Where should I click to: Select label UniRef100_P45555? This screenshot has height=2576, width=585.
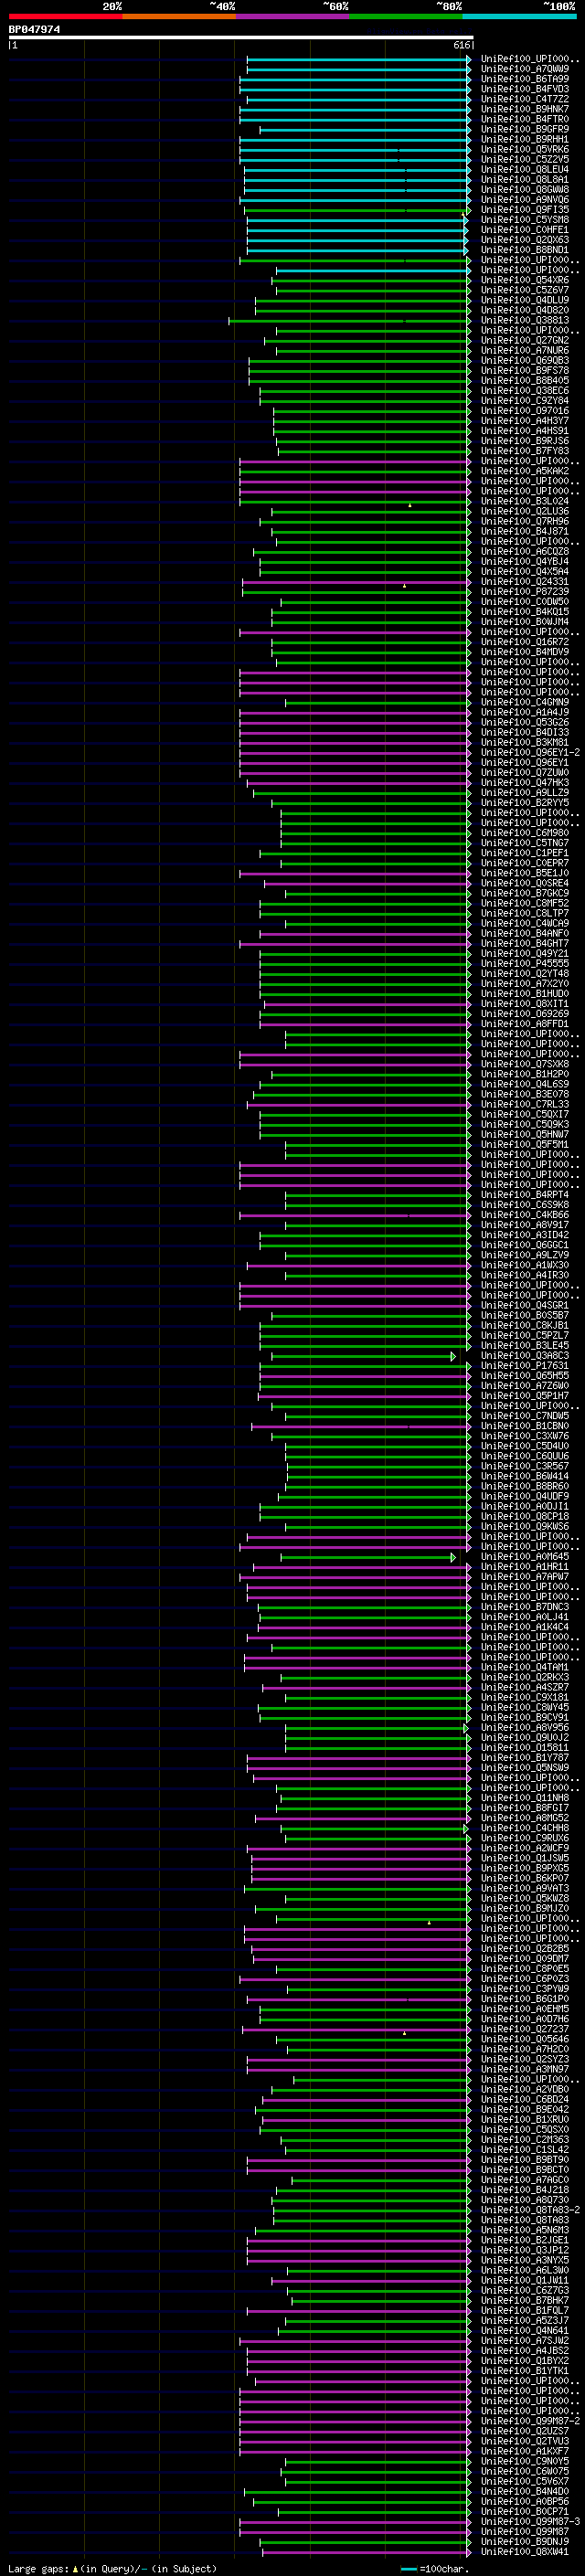(524, 964)
